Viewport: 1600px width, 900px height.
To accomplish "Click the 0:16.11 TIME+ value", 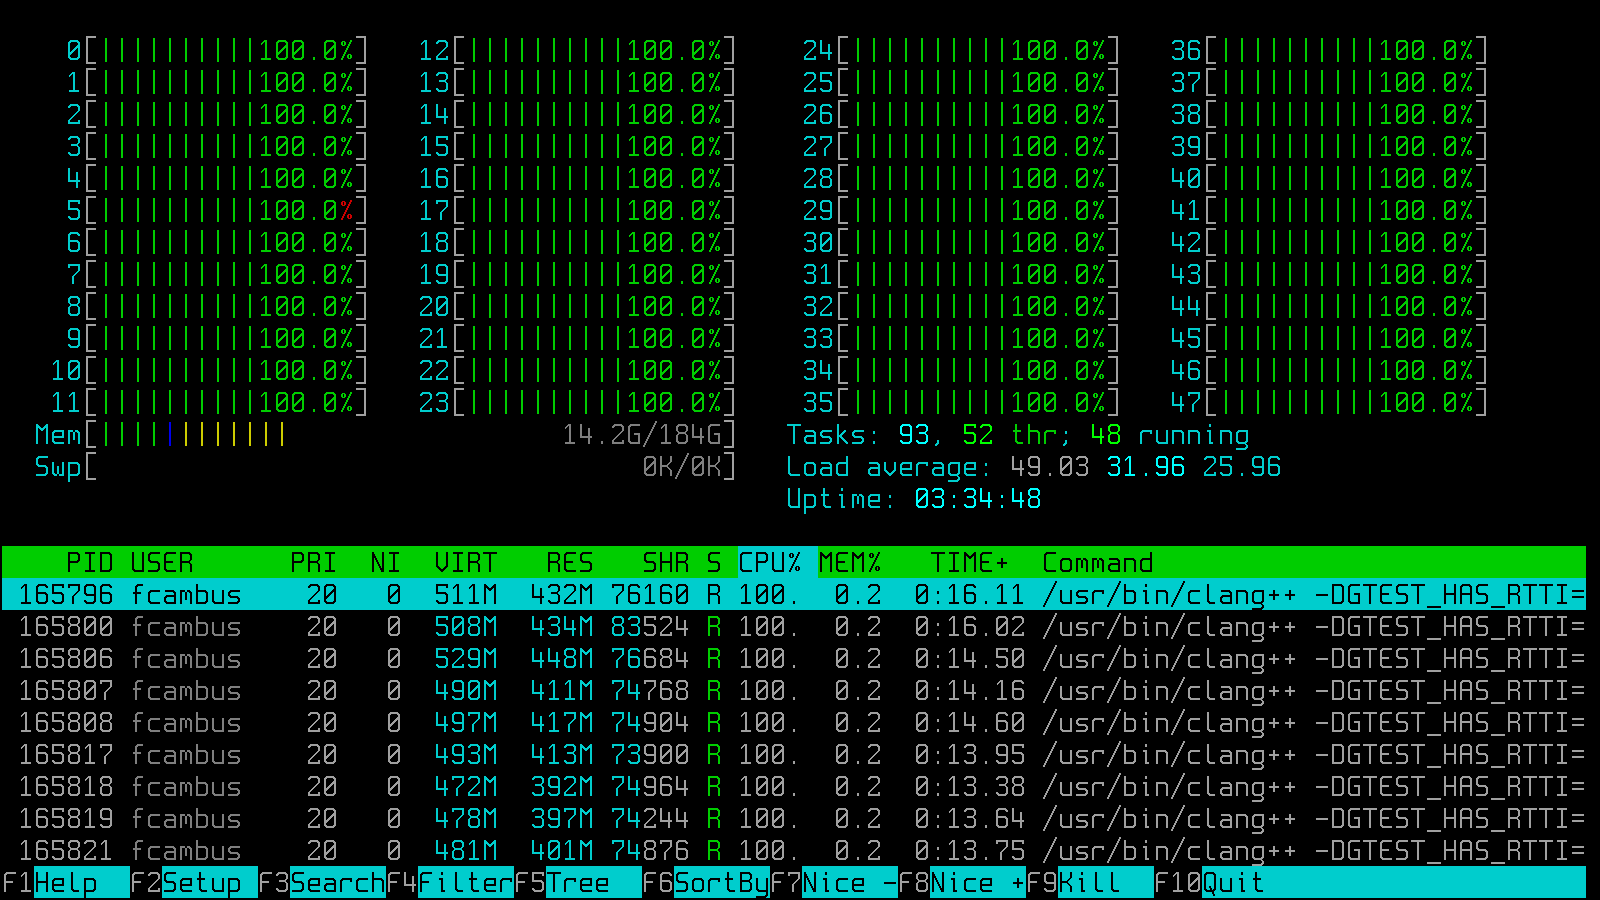I will point(970,595).
